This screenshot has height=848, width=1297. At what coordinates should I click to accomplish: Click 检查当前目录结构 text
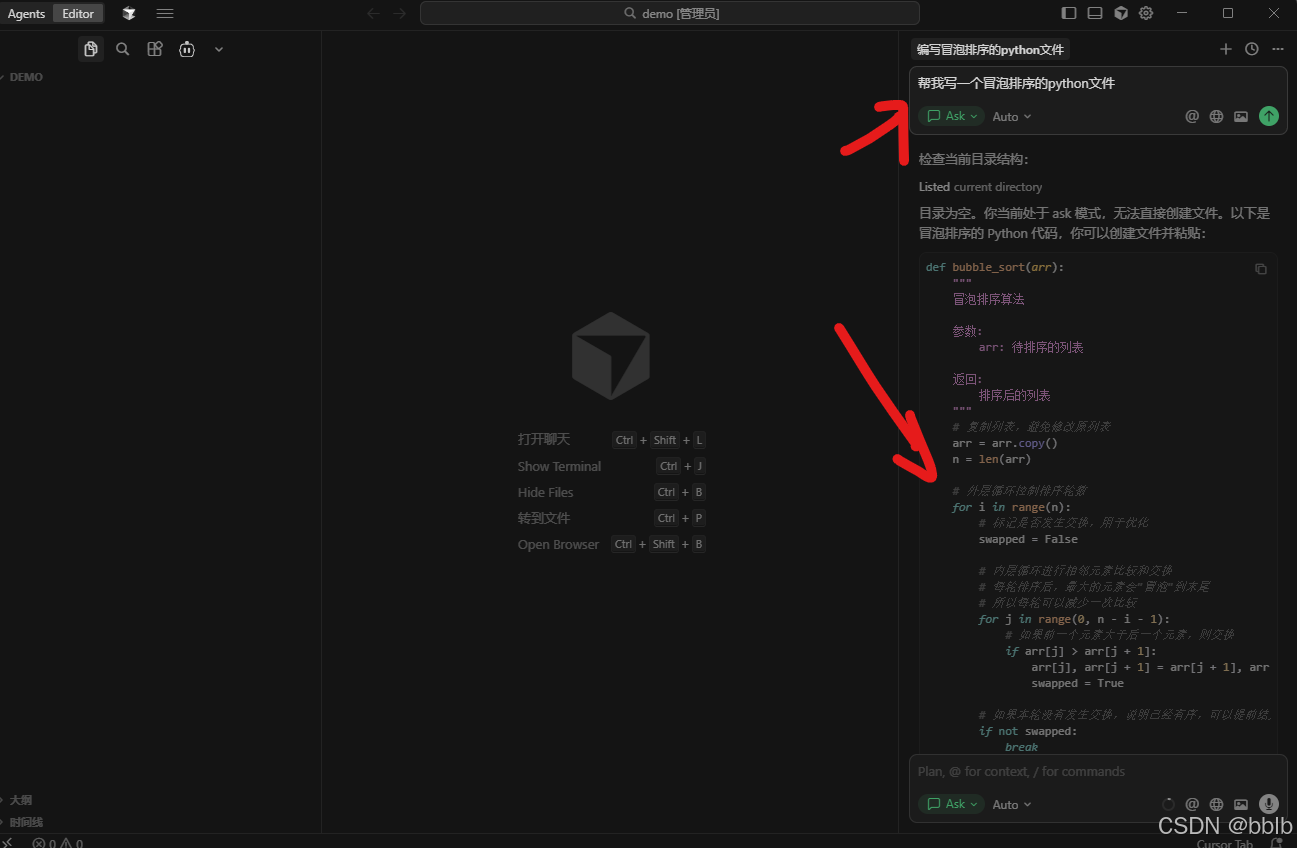pos(973,159)
